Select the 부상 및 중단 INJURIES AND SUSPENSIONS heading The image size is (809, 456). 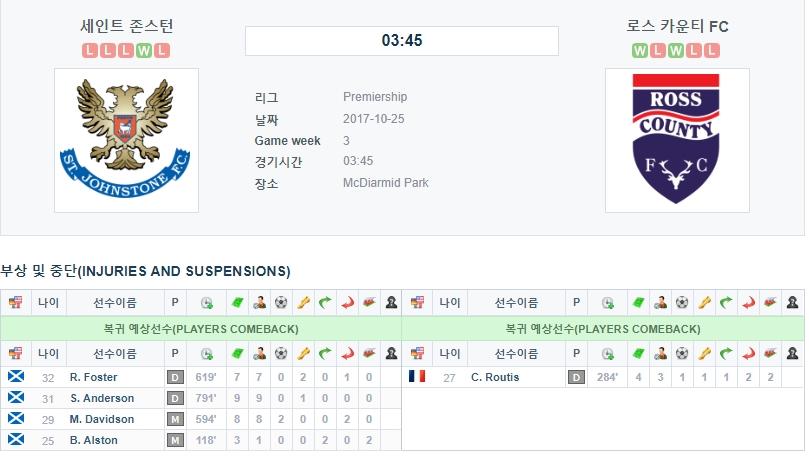coord(145,271)
